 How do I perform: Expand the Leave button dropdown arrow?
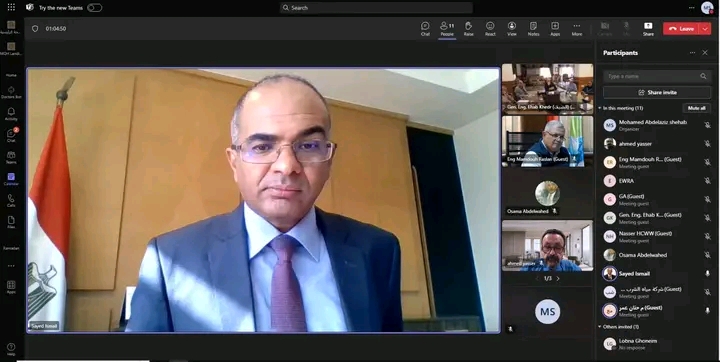[x=705, y=28]
